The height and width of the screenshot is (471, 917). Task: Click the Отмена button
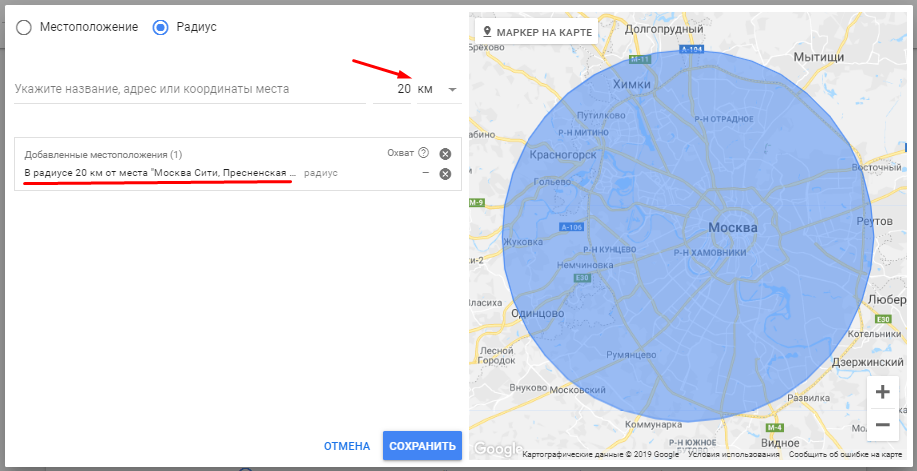pos(347,446)
